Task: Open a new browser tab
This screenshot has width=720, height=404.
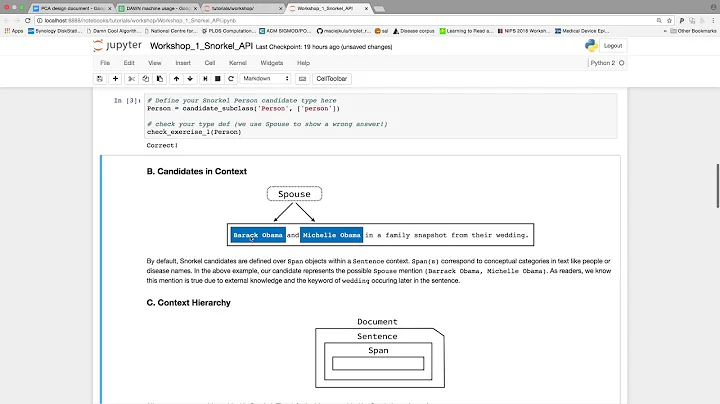Action: (x=379, y=9)
